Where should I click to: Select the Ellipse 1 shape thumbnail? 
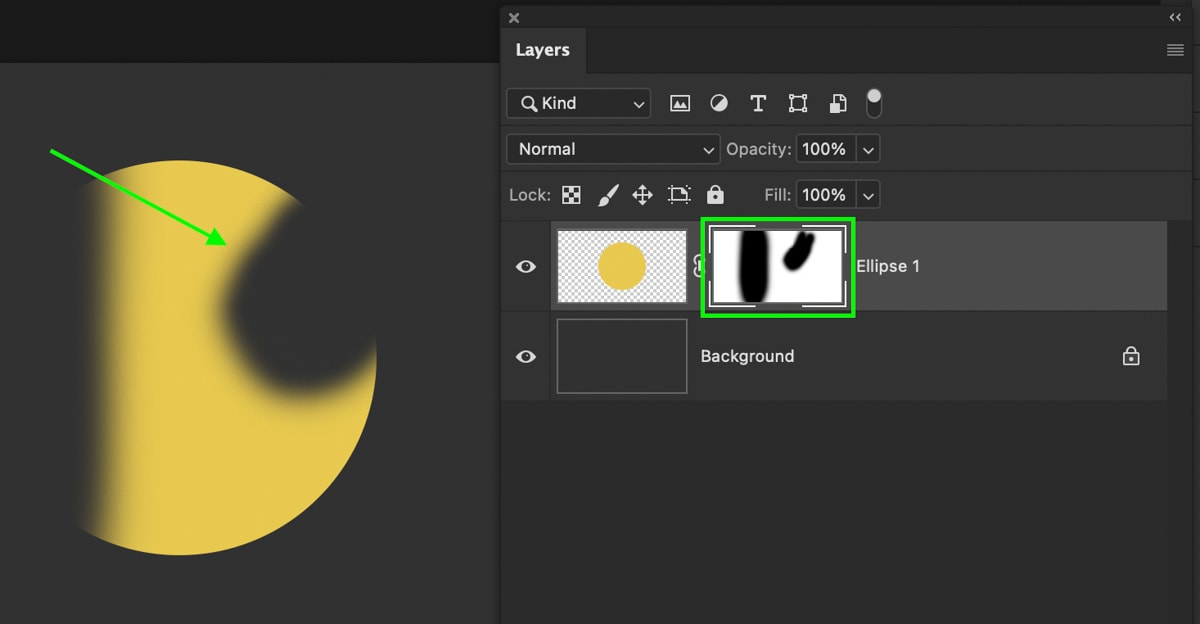[621, 267]
